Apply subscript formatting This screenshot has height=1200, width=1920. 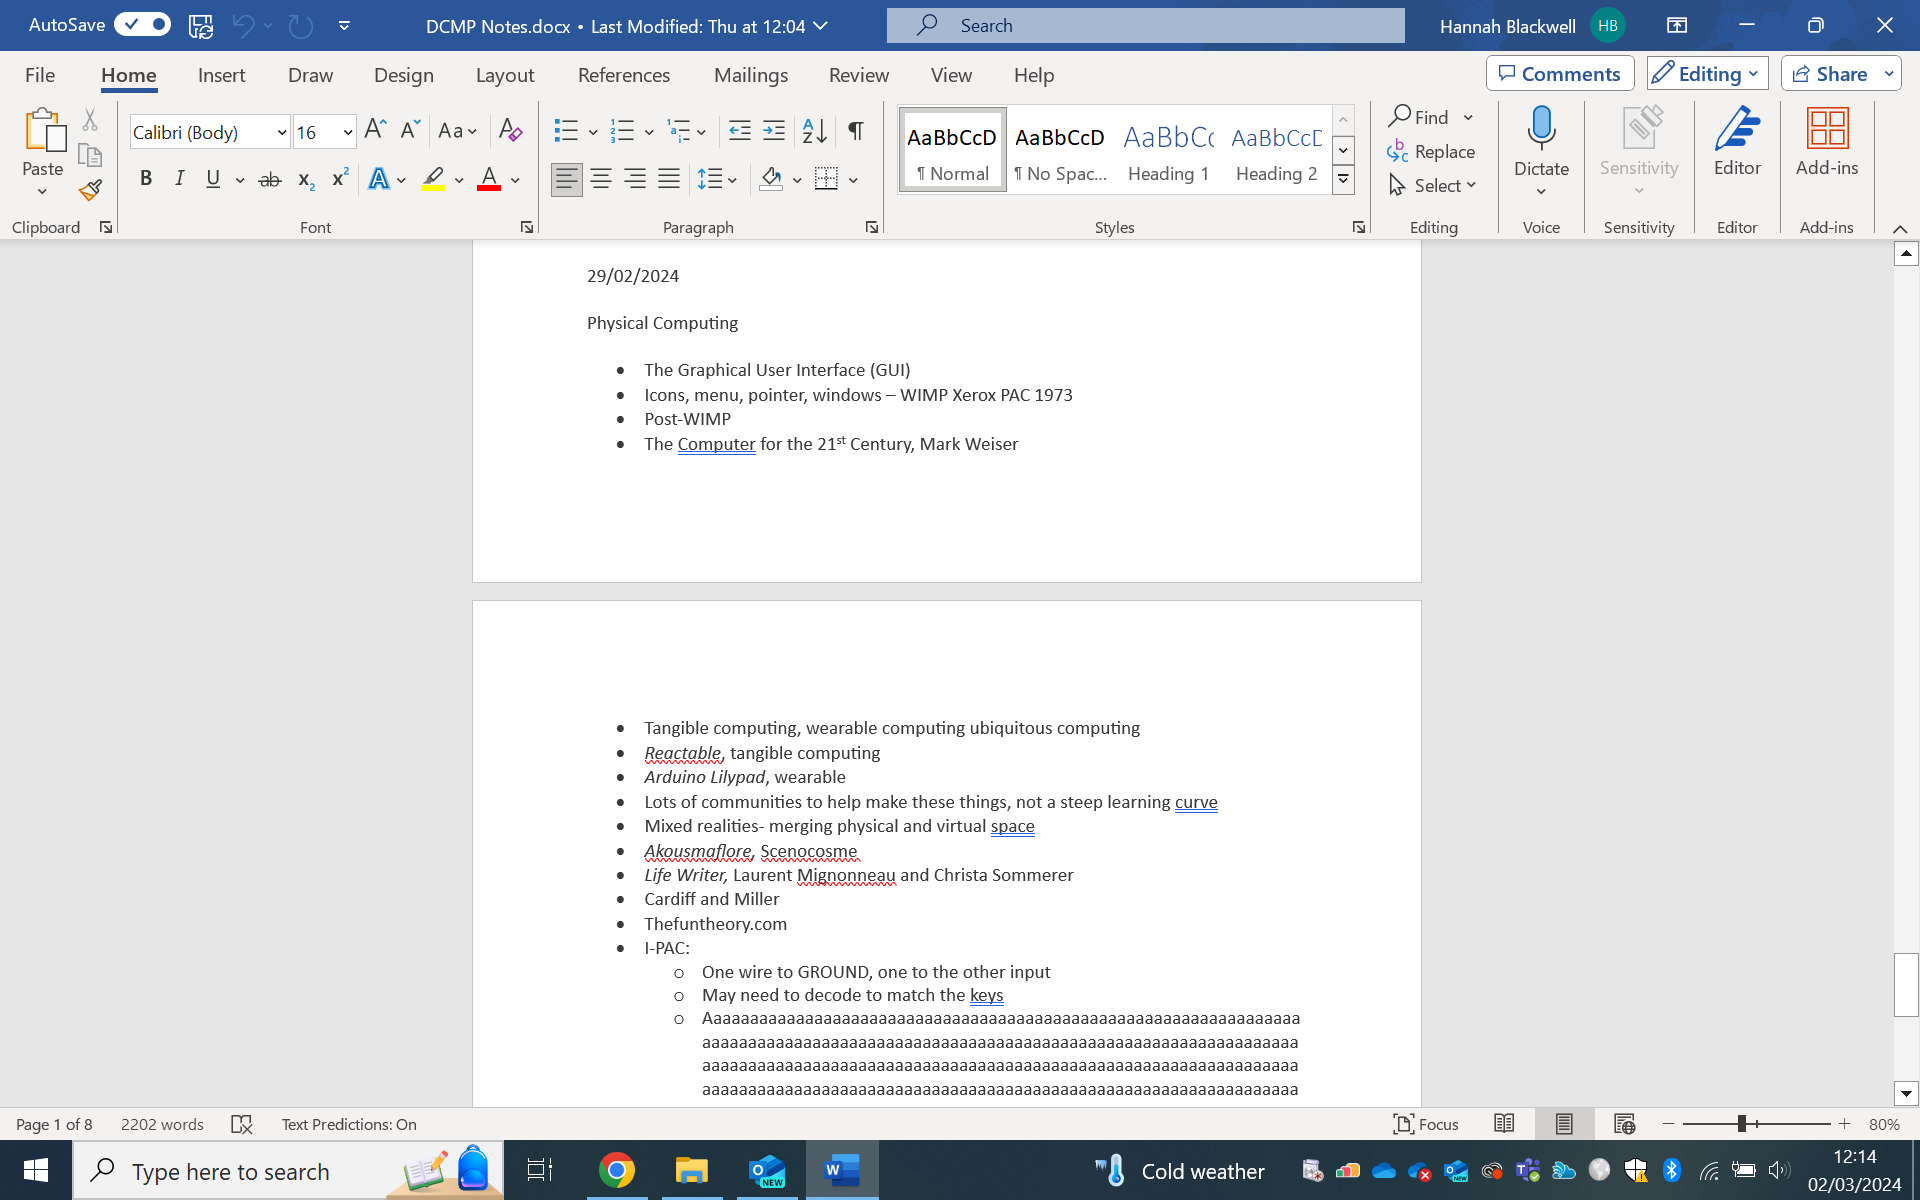pos(306,180)
